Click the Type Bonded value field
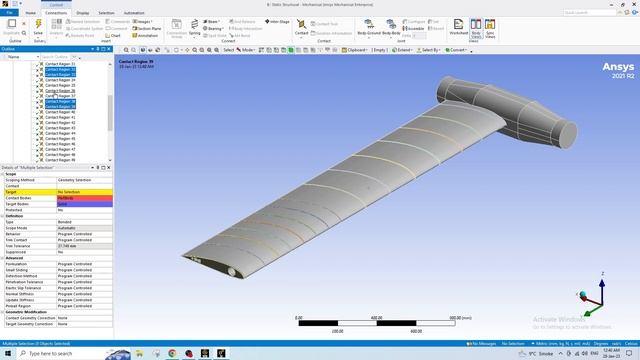This screenshot has height=360, width=640. click(84, 222)
